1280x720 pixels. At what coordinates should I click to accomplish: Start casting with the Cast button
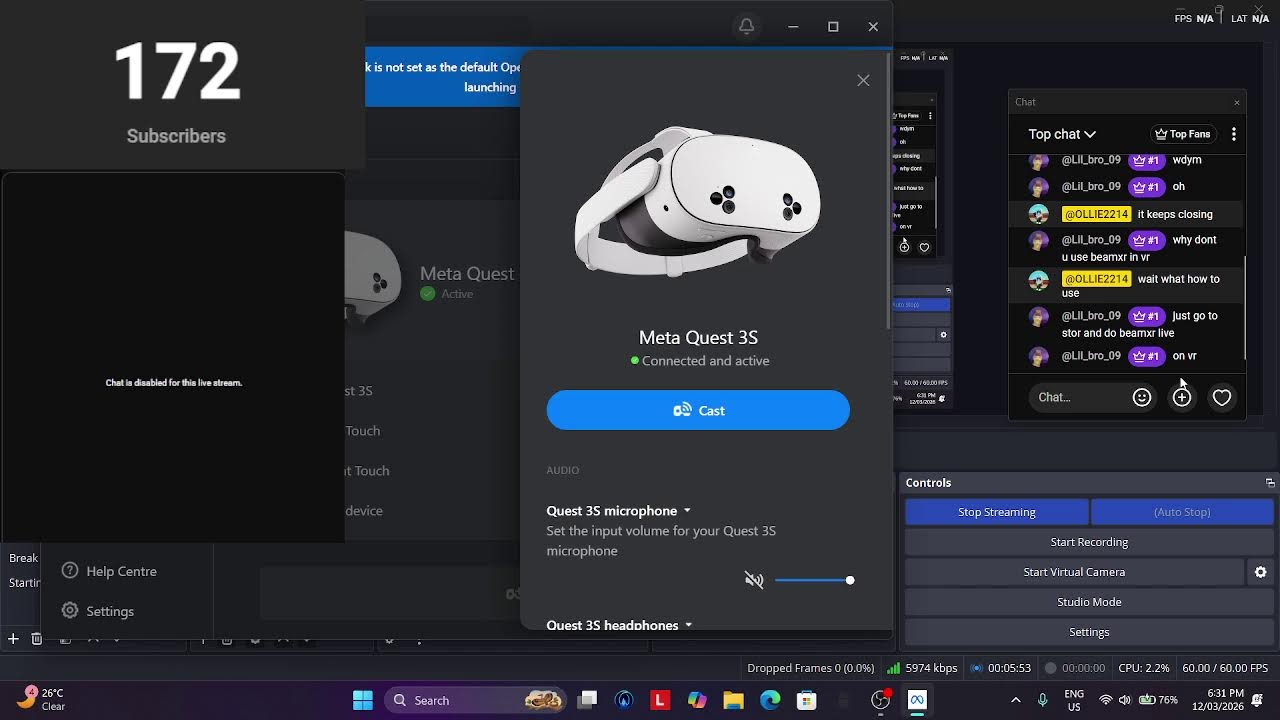pos(698,410)
